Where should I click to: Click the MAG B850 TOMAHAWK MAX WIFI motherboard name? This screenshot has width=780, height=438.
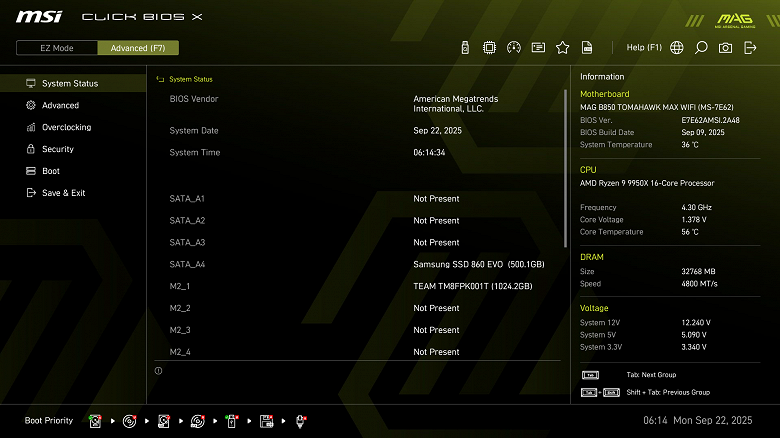point(657,107)
